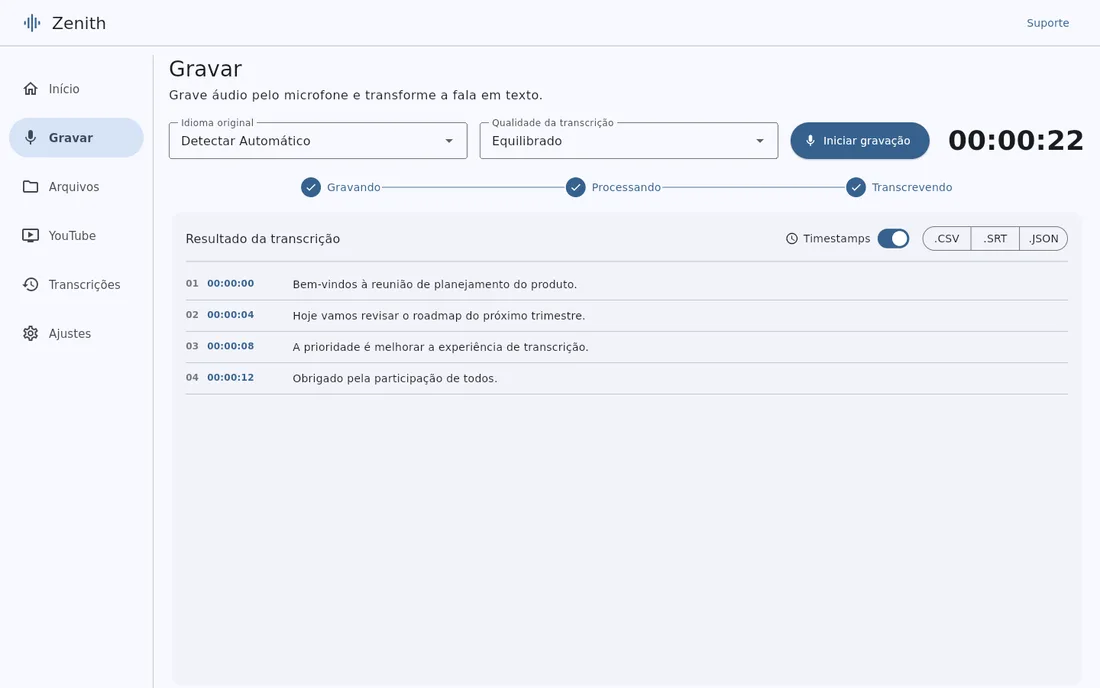This screenshot has width=1100, height=688.
Task: Export transcription as .SRT
Action: 995,238
